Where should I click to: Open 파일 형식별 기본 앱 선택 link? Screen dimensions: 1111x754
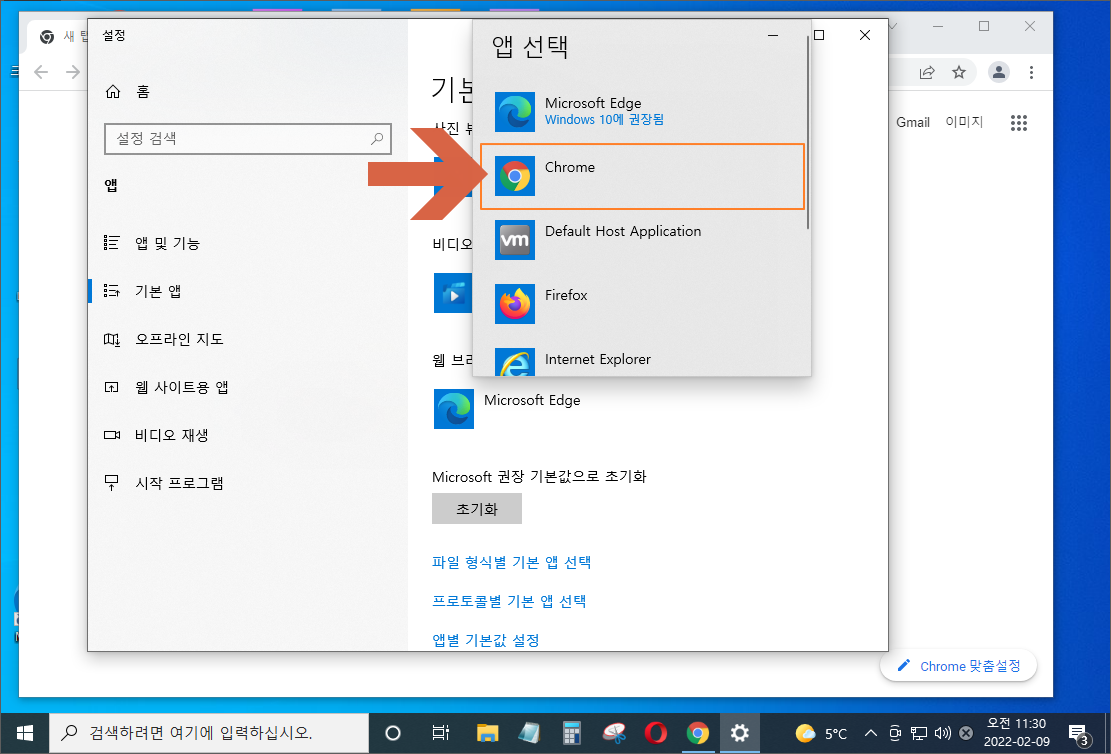click(x=512, y=563)
